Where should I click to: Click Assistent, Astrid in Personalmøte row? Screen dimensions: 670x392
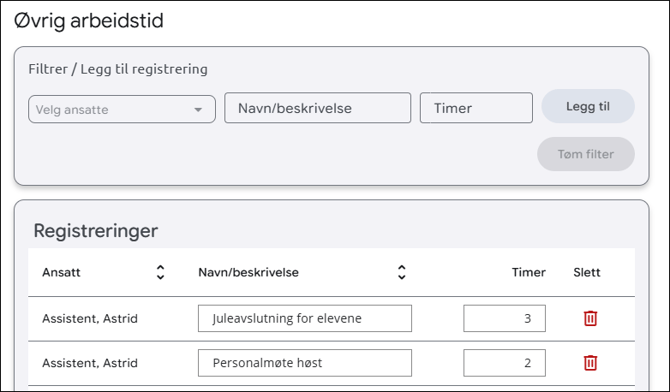(90, 363)
